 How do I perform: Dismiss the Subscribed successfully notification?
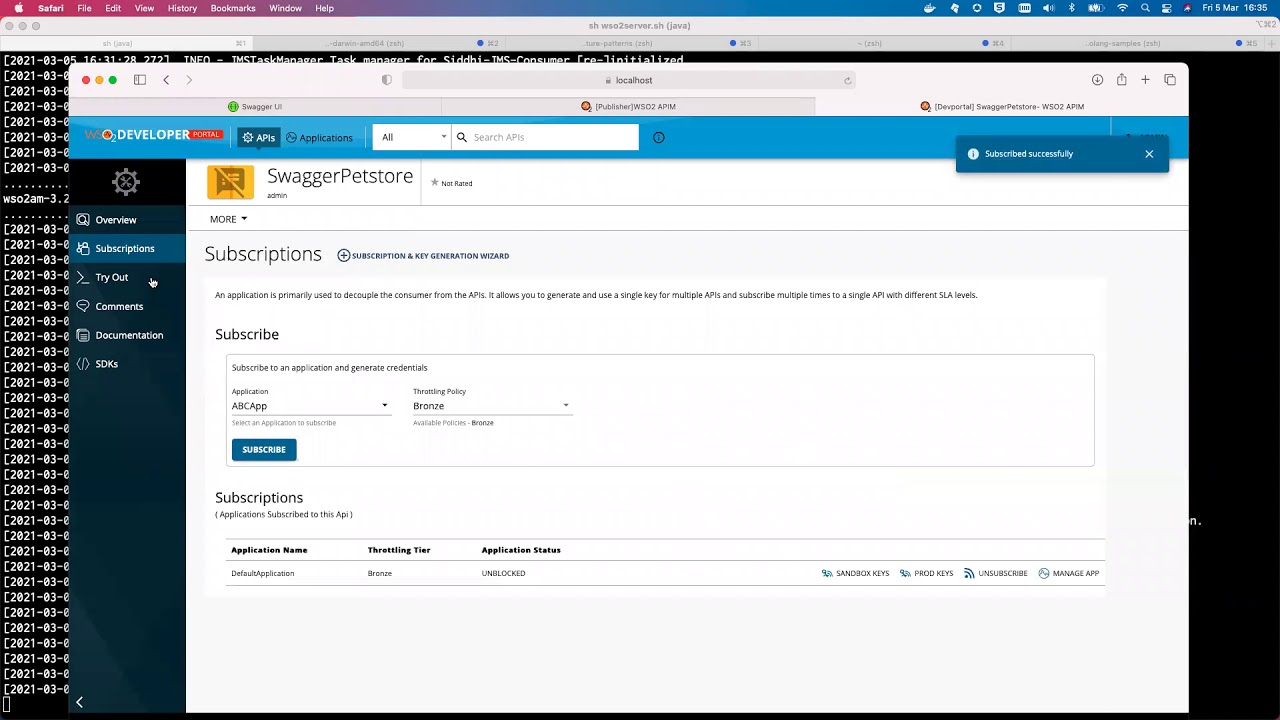point(1149,154)
